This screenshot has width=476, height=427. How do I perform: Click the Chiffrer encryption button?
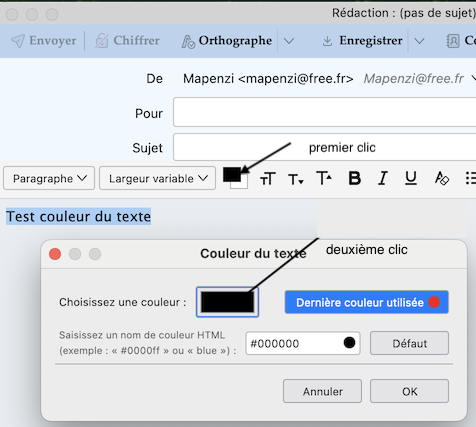[x=127, y=41]
